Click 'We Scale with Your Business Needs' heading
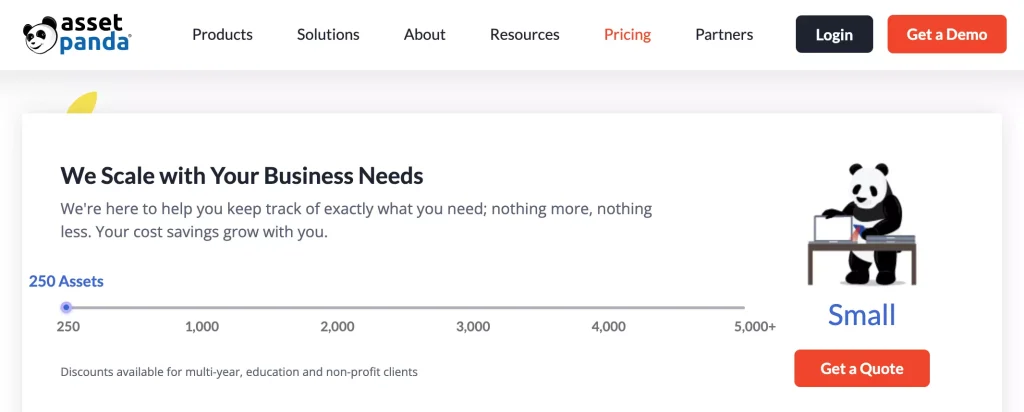Screen dimensions: 1024x412 (x=242, y=176)
